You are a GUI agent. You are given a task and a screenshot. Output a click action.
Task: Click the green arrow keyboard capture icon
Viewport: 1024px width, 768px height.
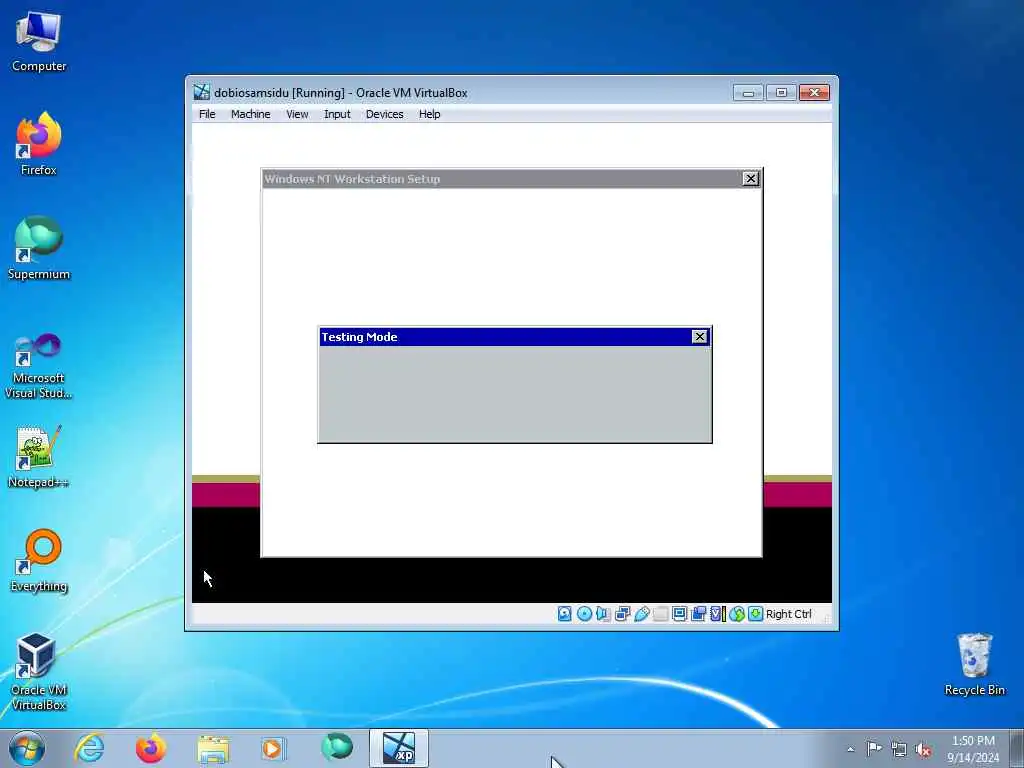pos(756,614)
